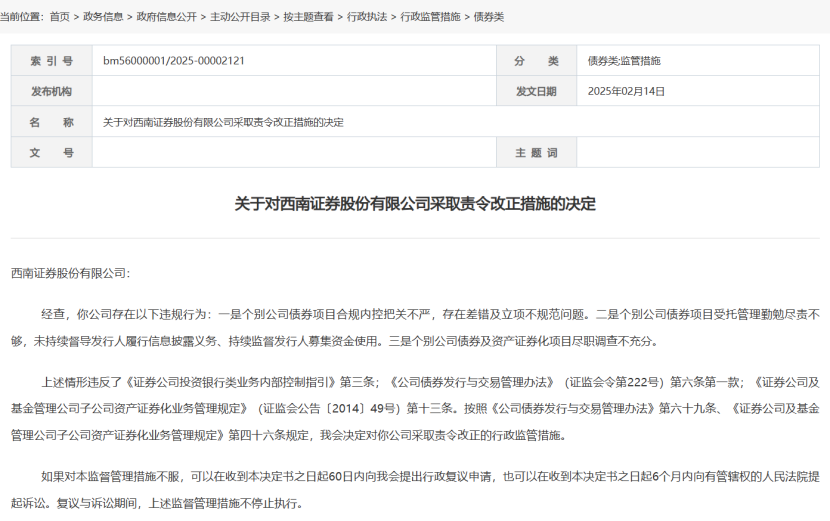Image resolution: width=830 pixels, height=521 pixels.
Task: Click the 文号 label cell
Action: coord(51,152)
